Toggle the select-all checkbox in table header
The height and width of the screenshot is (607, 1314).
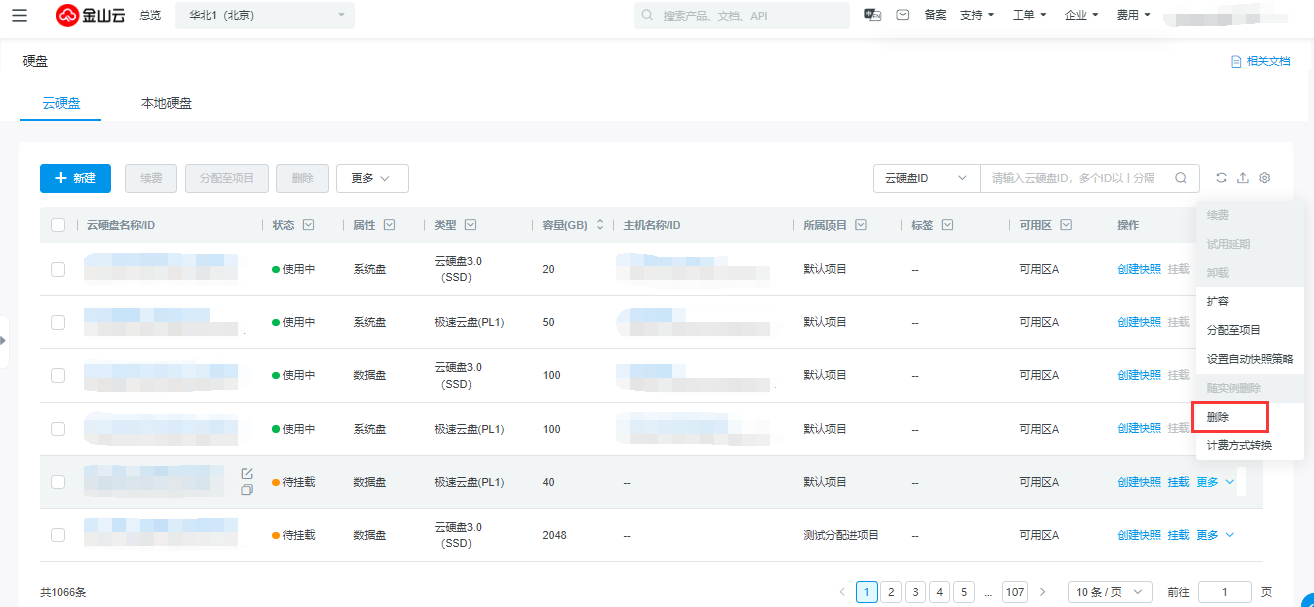58,225
